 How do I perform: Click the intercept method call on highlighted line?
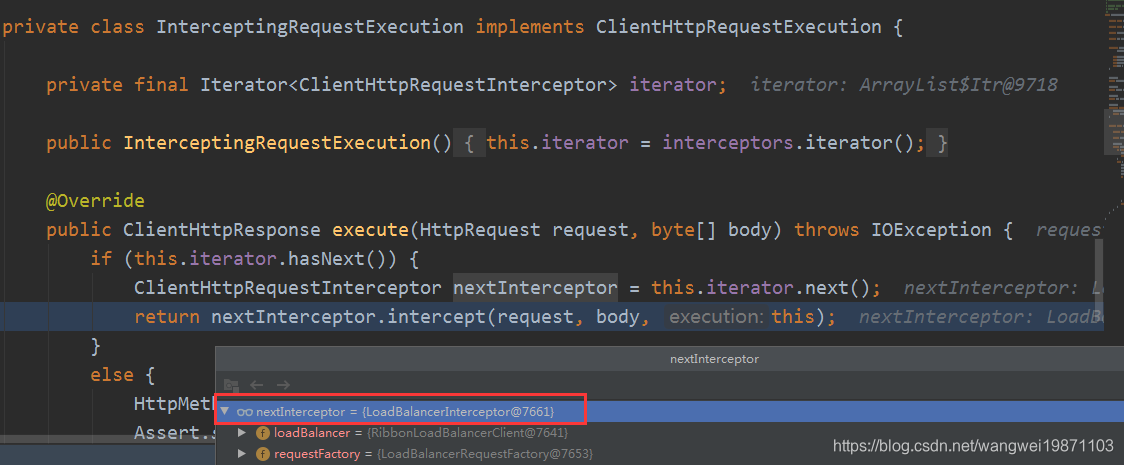pos(437,317)
